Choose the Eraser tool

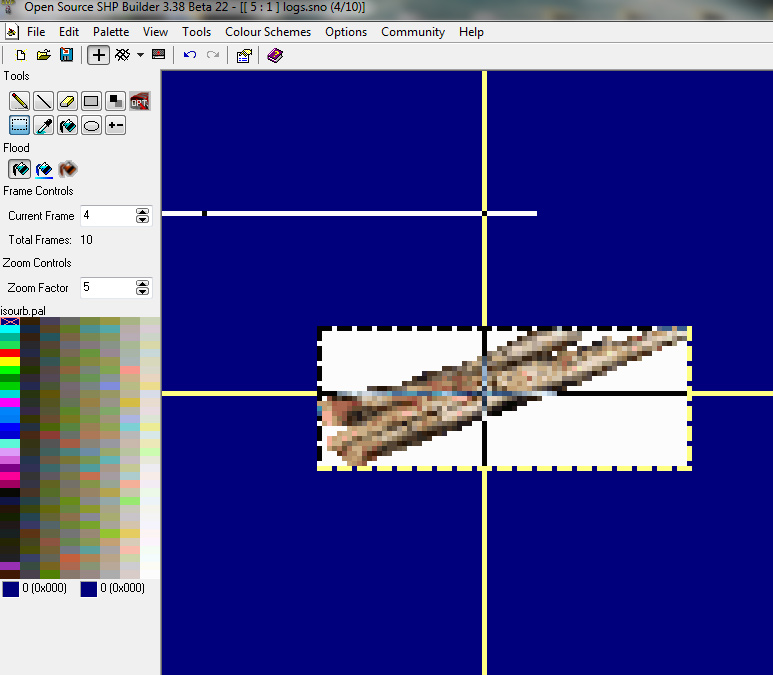(67, 101)
